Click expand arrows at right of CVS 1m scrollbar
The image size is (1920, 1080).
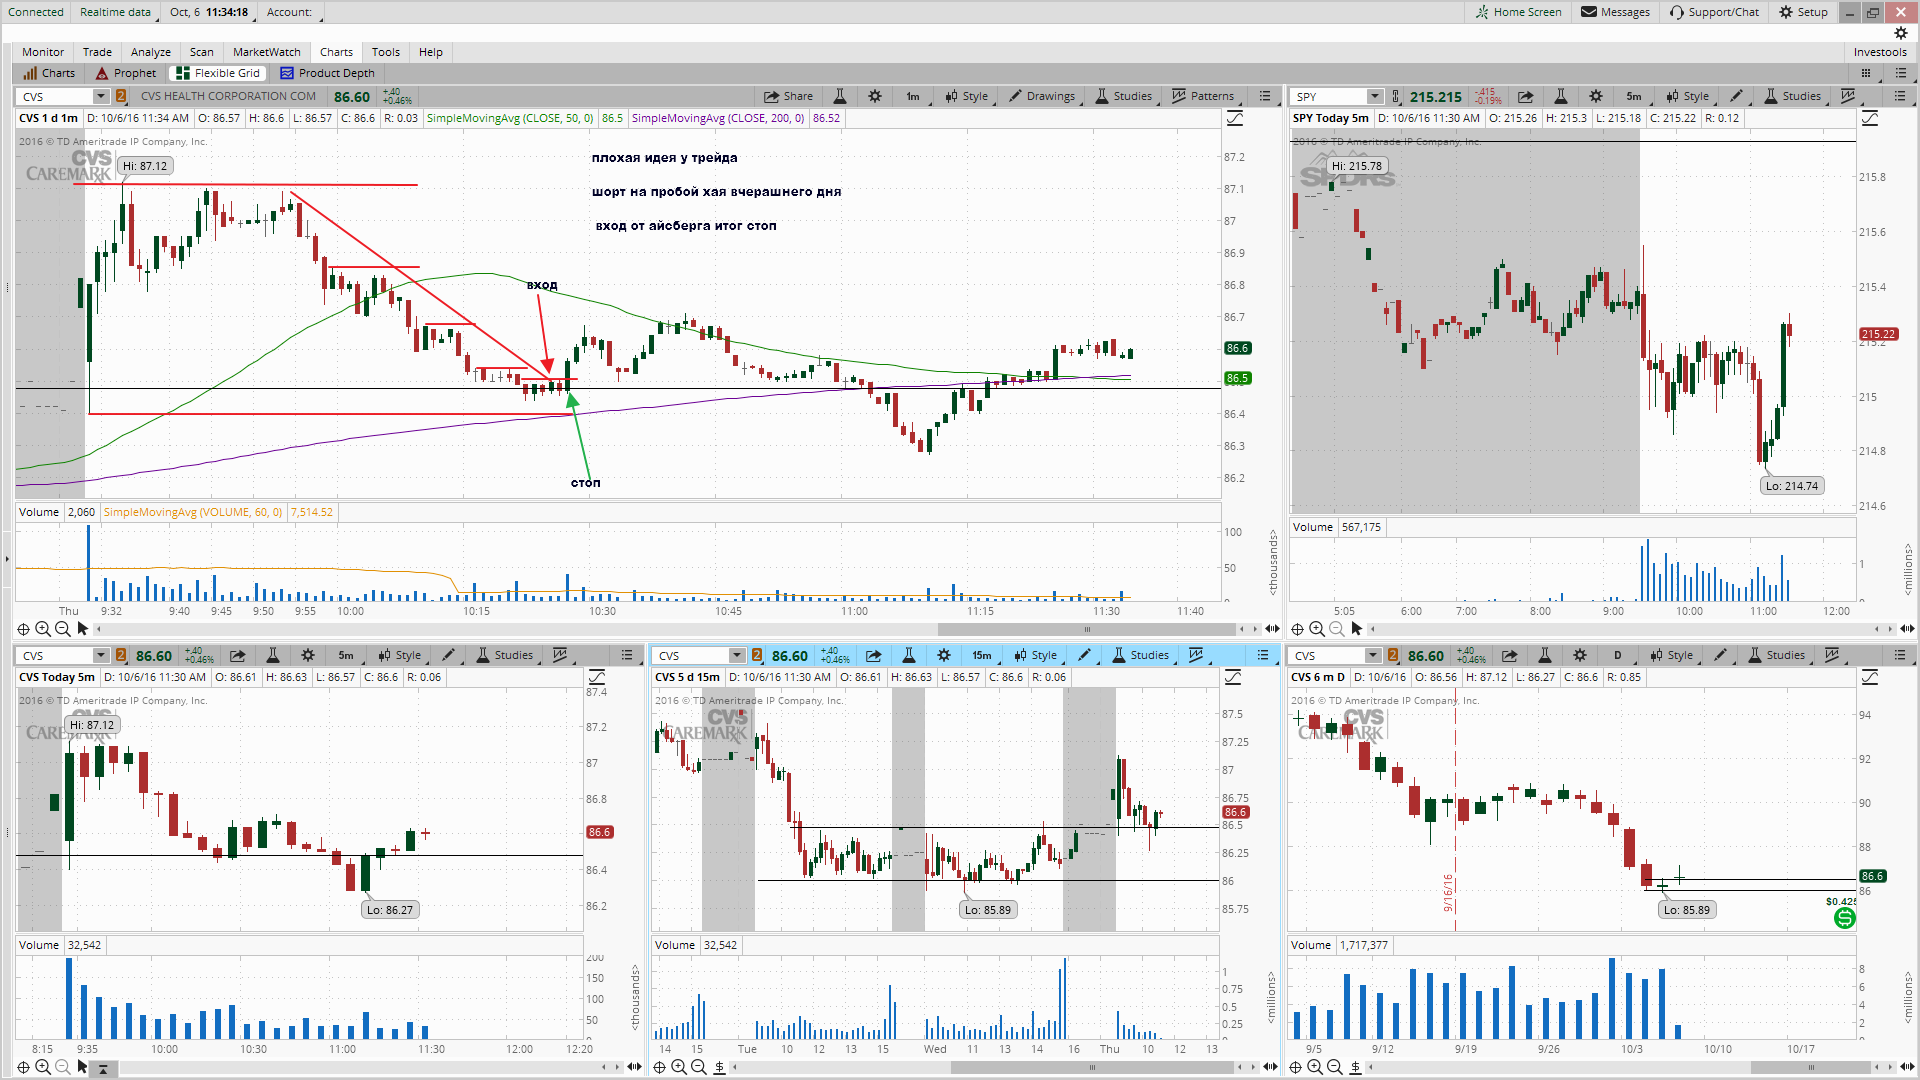(1272, 629)
